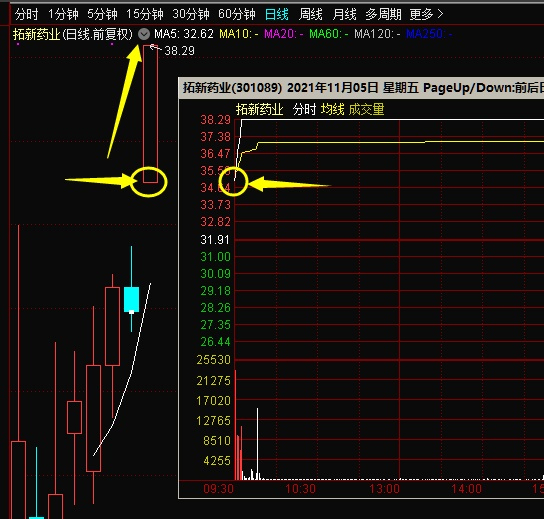Open the 周线 weekly chart

click(x=311, y=14)
